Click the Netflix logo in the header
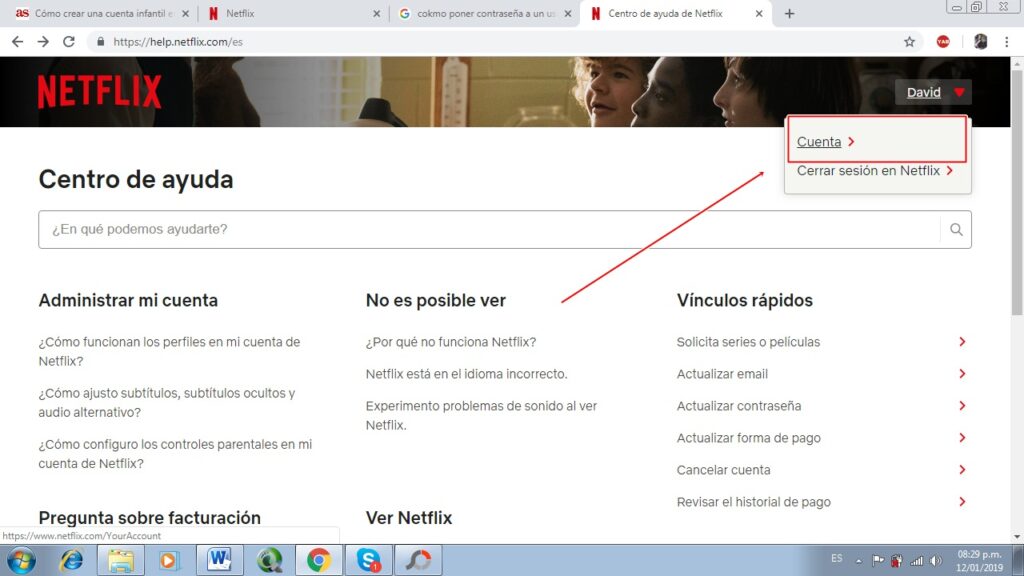Image resolution: width=1024 pixels, height=576 pixels. point(99,91)
